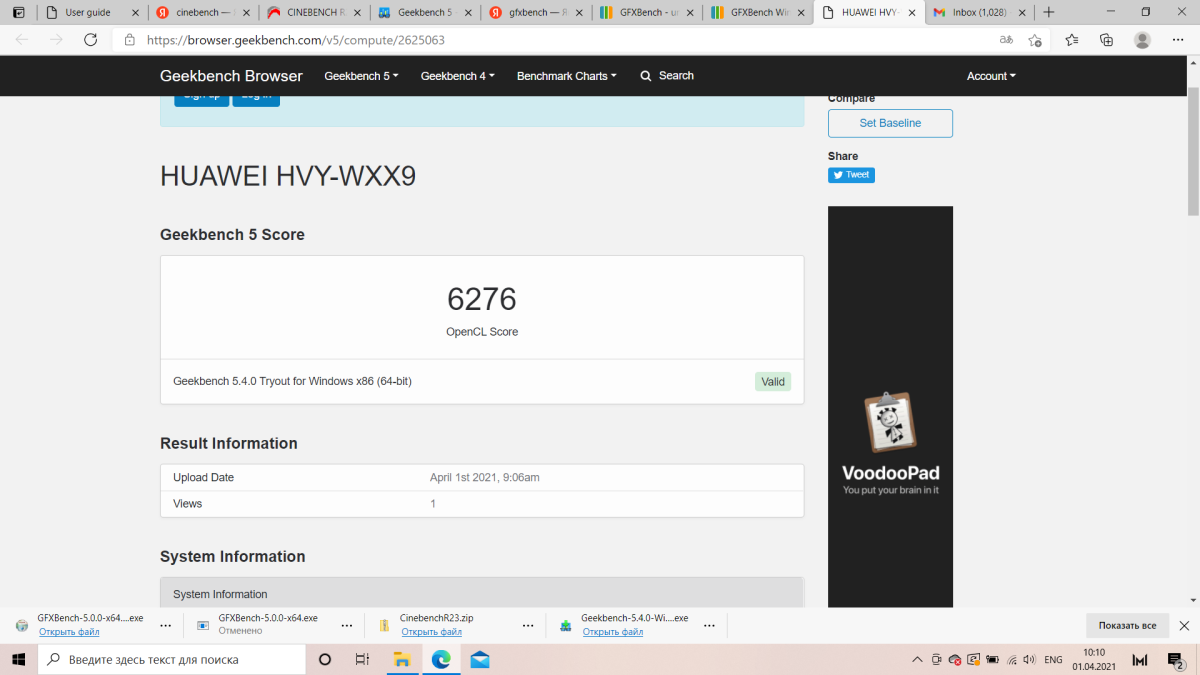Click the Windows taskbar search box
This screenshot has width=1200, height=675.
tap(172, 660)
